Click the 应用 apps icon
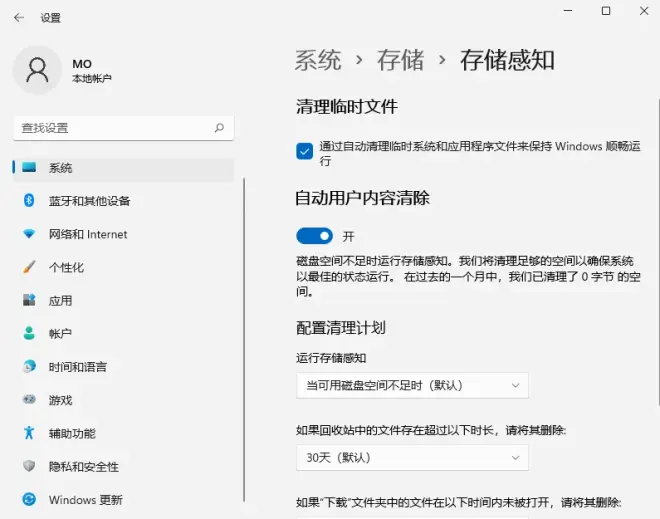Screen dimensions: 660x519 29,300
